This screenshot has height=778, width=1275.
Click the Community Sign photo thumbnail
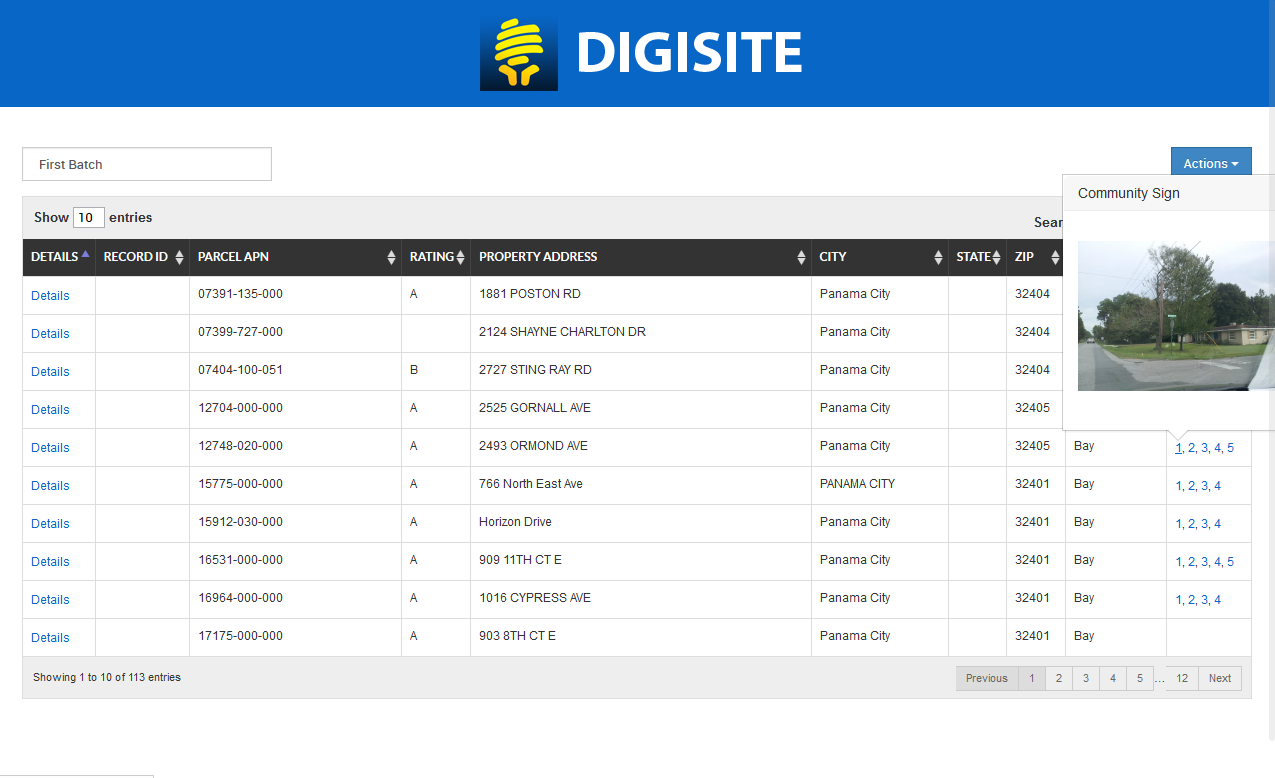1175,316
